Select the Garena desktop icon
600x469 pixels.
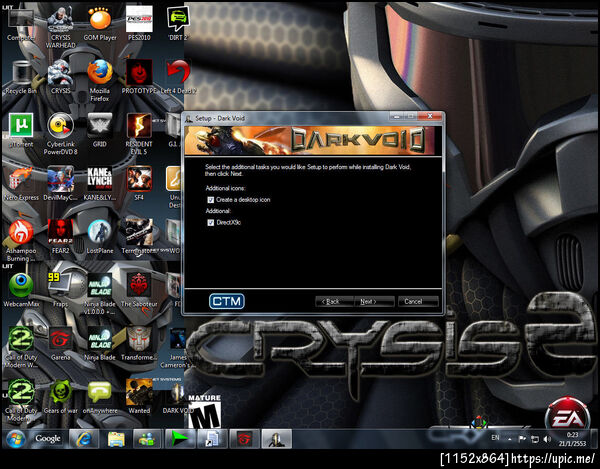(60, 344)
